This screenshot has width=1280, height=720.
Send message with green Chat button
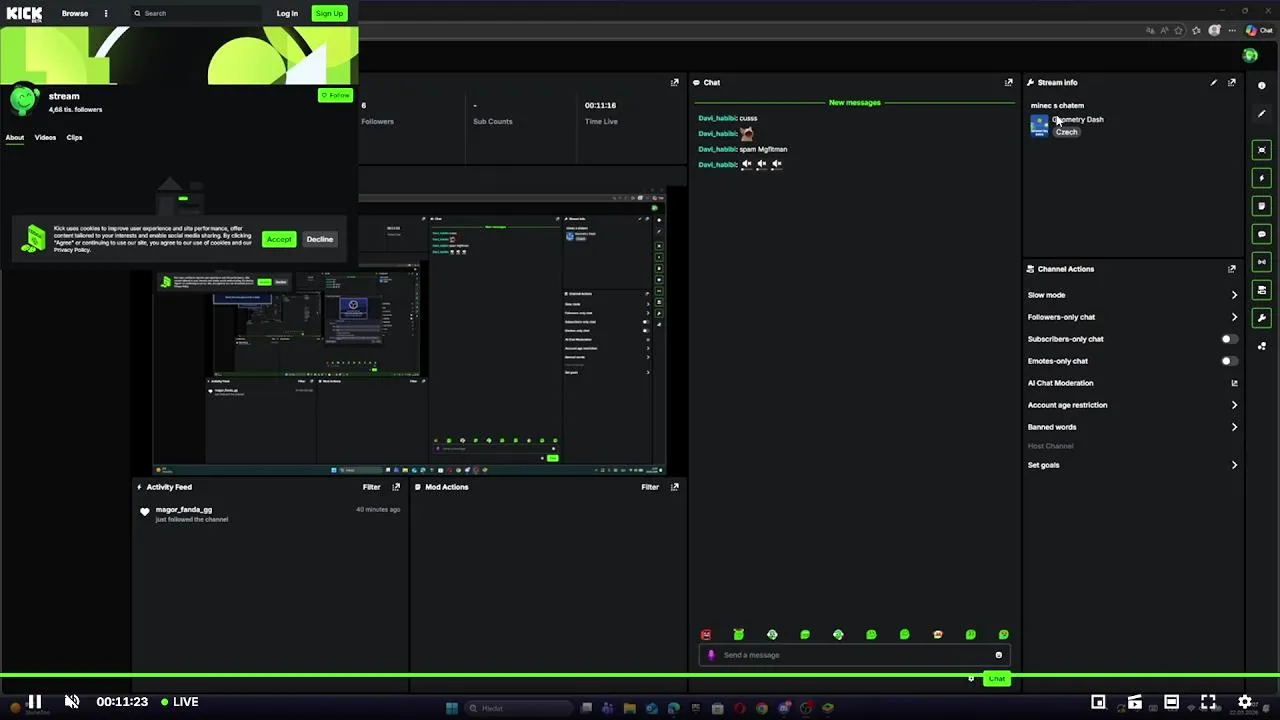click(996, 679)
